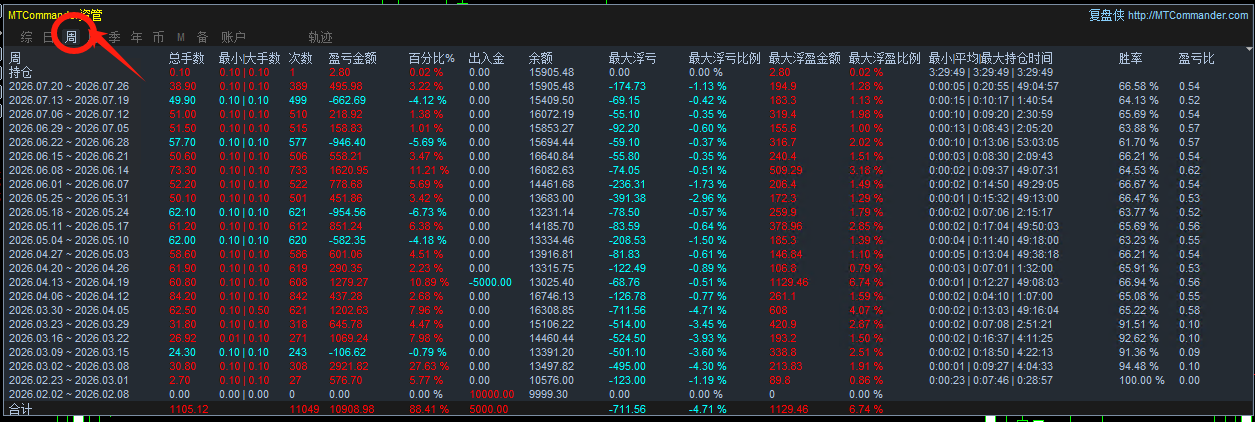Click the 最大浮盈比例 column header
This screenshot has height=422, width=1255.
(884, 58)
